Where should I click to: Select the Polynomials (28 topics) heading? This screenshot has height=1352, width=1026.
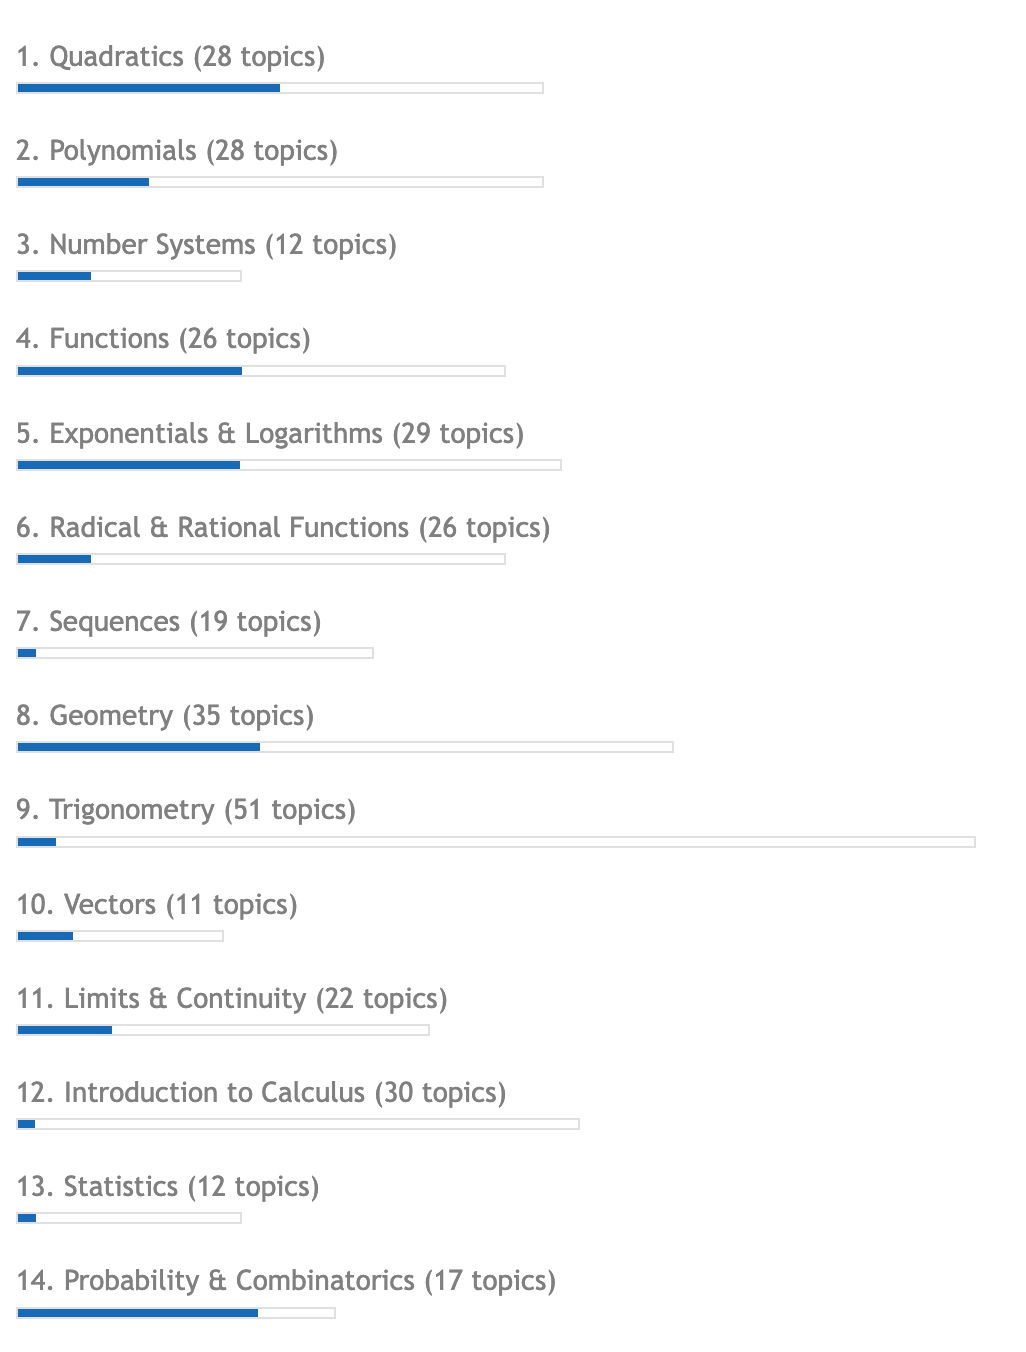tap(177, 151)
